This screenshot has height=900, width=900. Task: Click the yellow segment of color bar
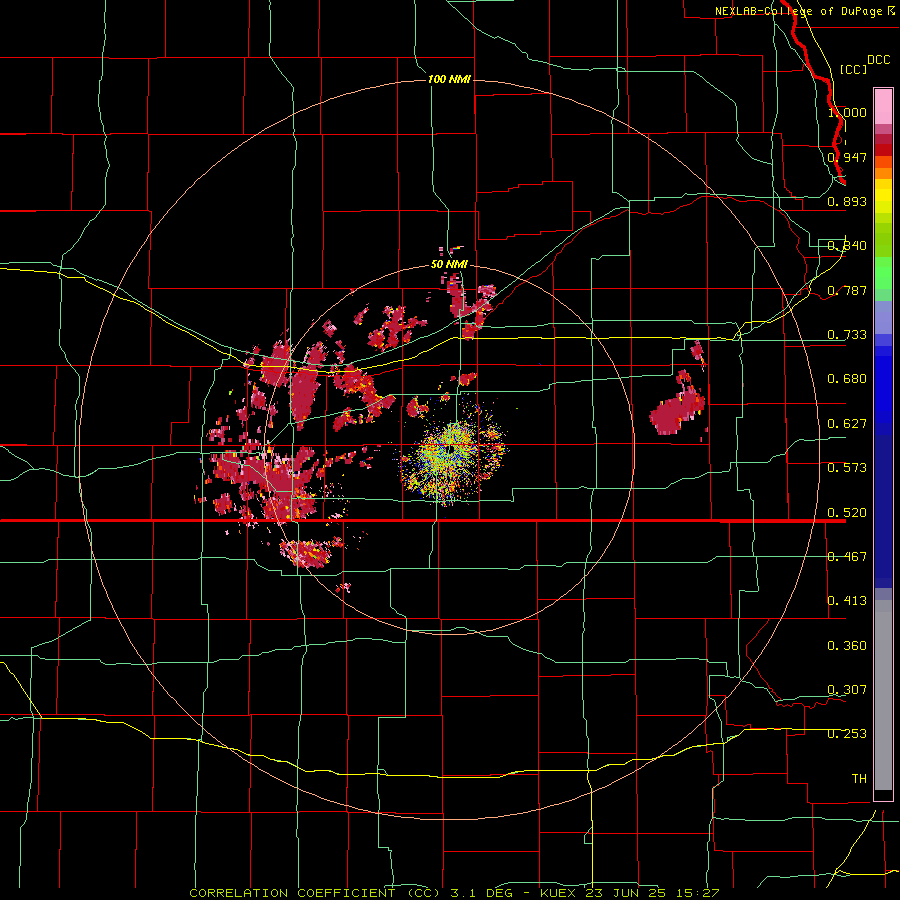[x=883, y=197]
